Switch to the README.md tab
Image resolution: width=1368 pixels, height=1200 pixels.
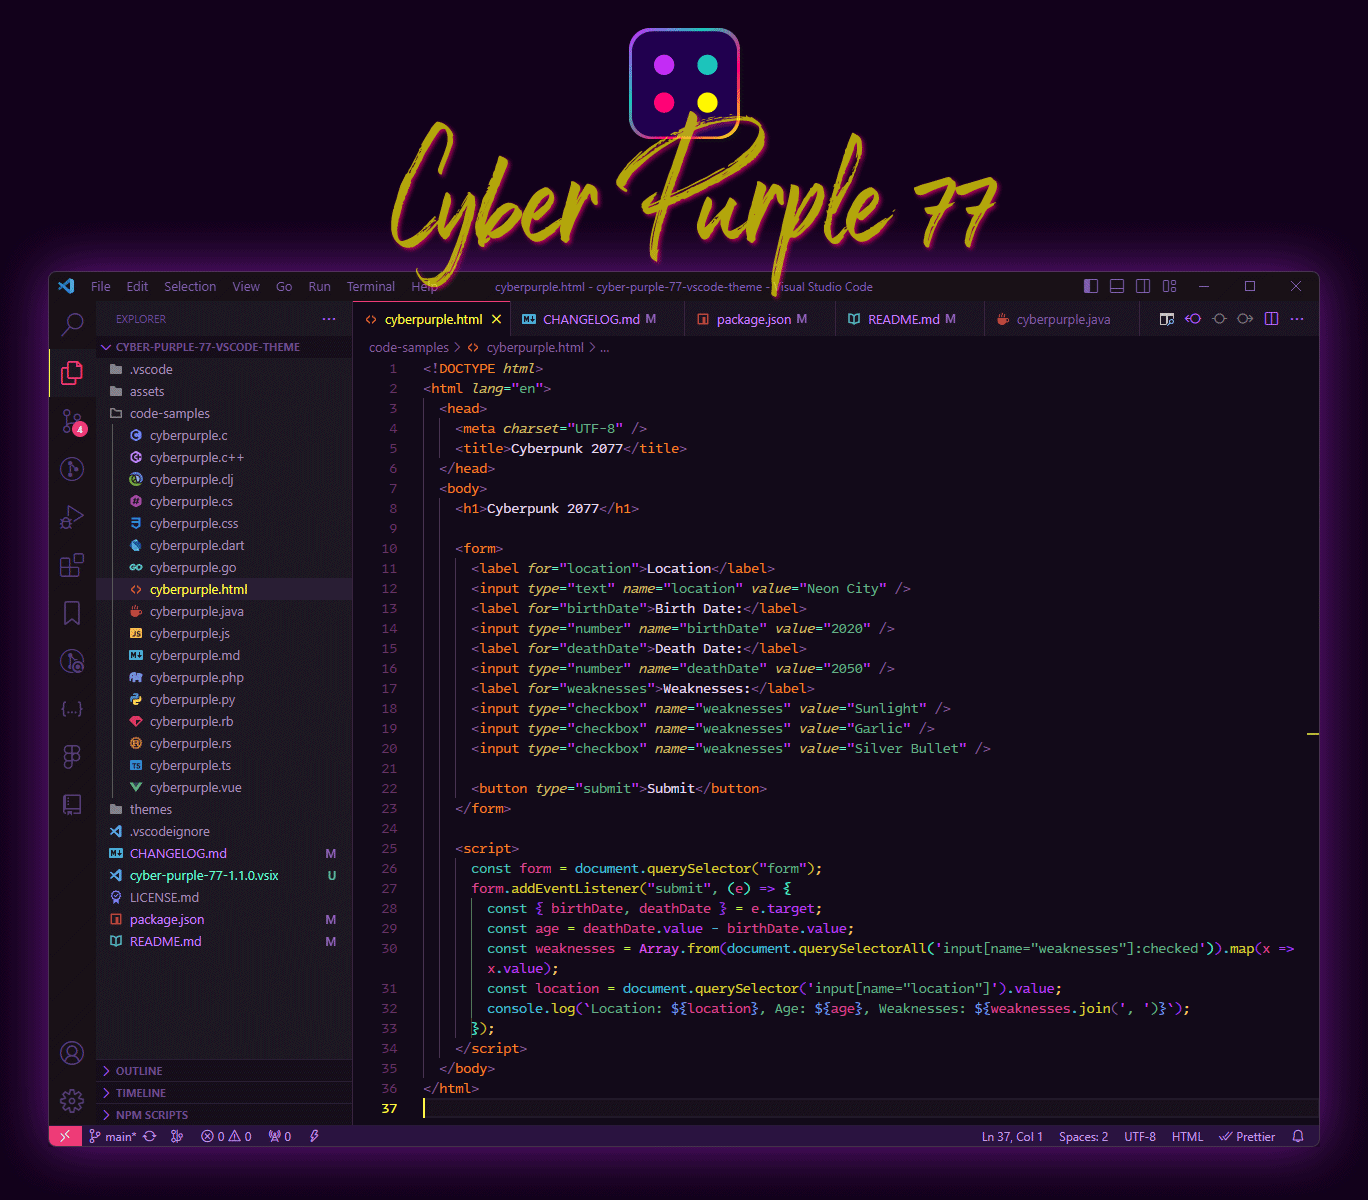[910, 320]
